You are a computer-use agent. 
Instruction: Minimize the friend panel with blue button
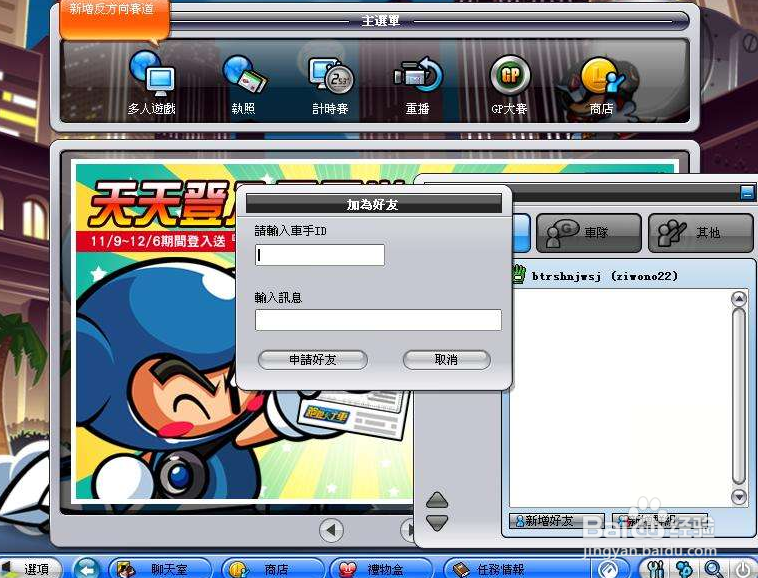pos(747,193)
